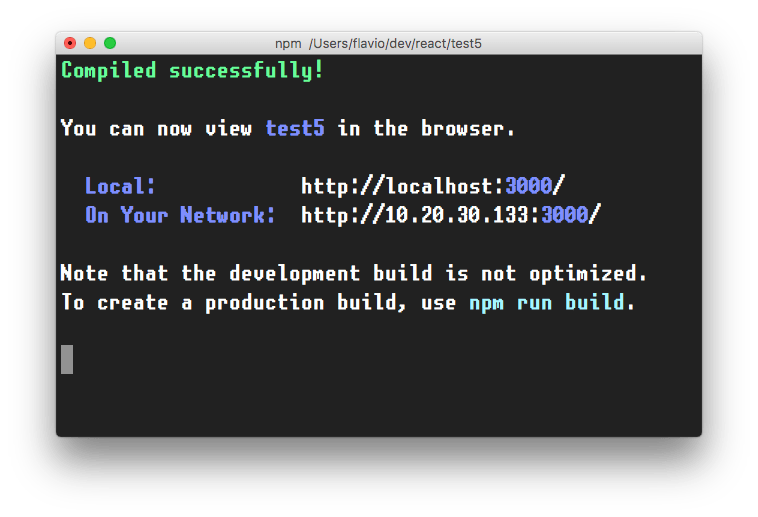Click the green "Compiled successfully!" message
The width and height of the screenshot is (758, 517).
(192, 71)
